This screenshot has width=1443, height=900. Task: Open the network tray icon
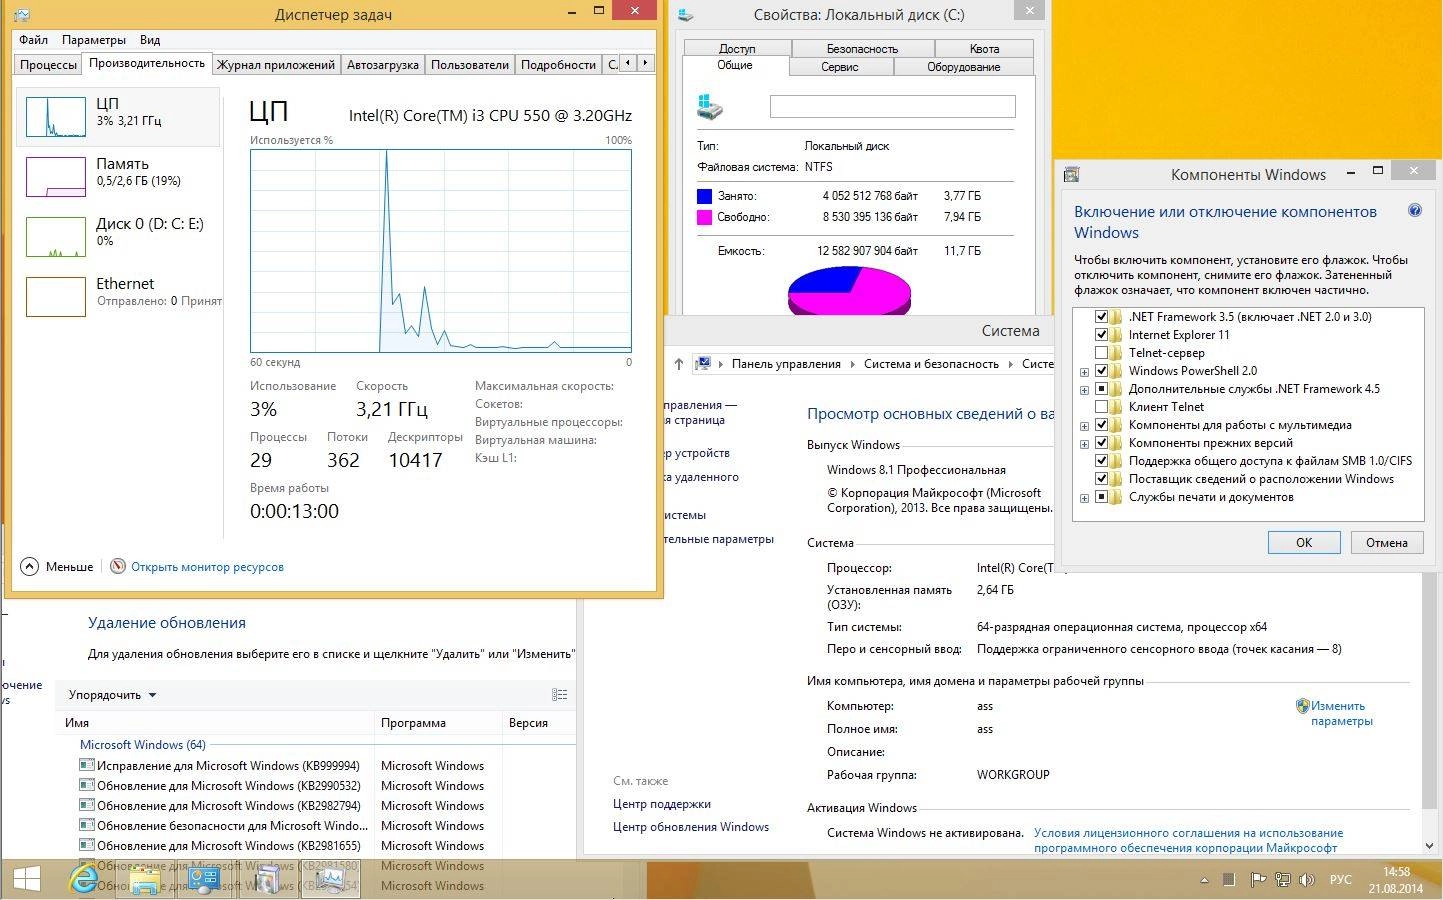click(1283, 880)
